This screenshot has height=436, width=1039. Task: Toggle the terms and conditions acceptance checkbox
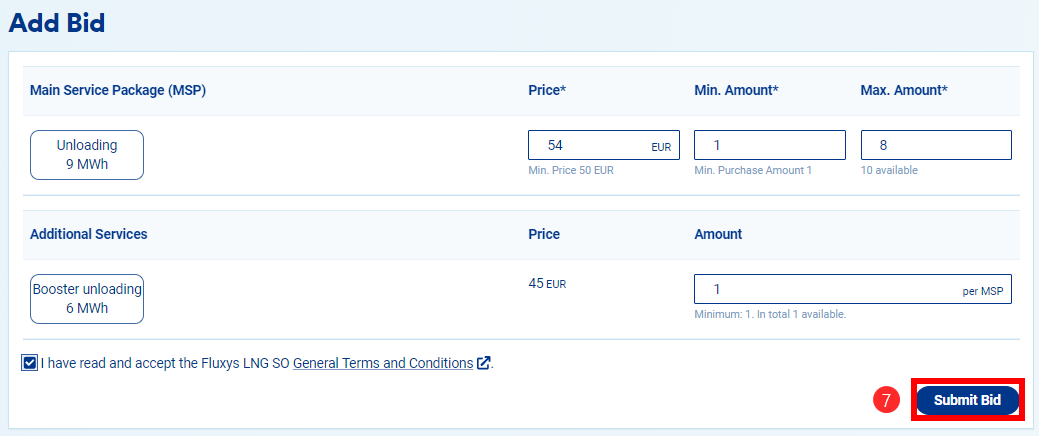pyautogui.click(x=29, y=363)
